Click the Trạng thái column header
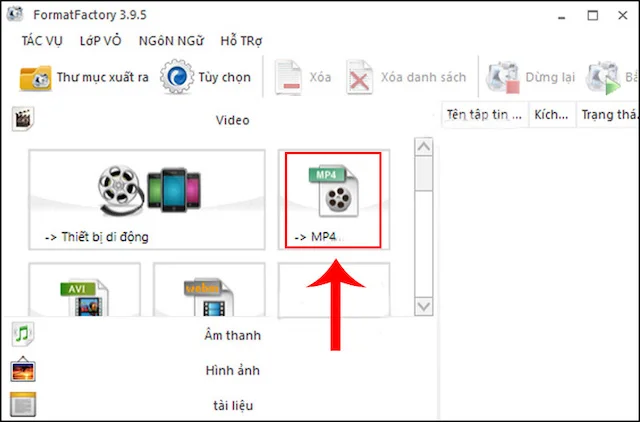 tap(608, 115)
